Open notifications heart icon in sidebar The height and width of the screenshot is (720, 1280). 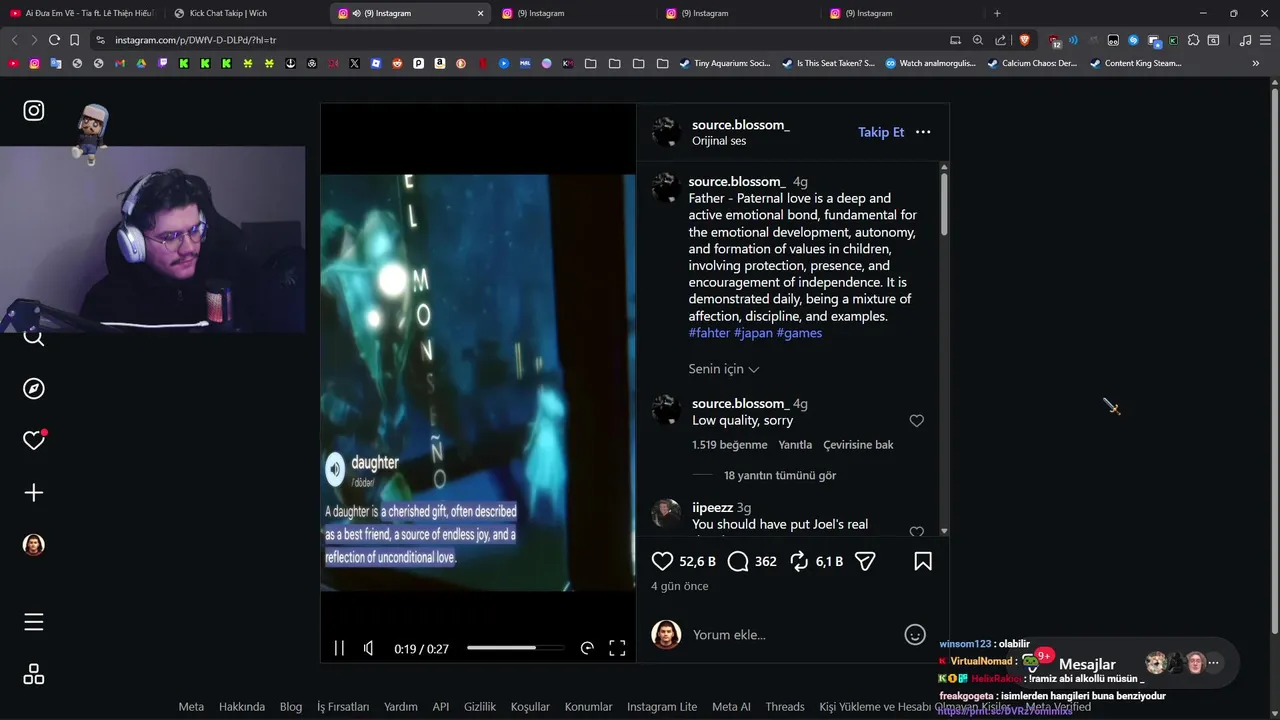[34, 440]
